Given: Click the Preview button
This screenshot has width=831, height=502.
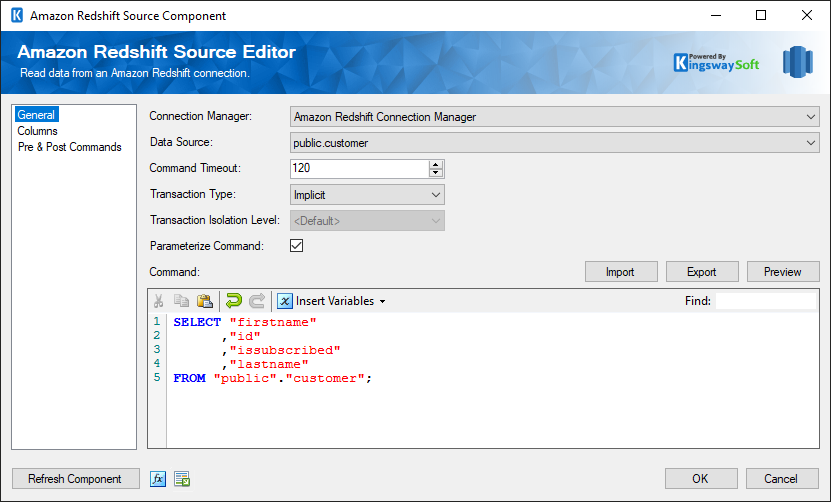Looking at the screenshot, I should tap(783, 272).
